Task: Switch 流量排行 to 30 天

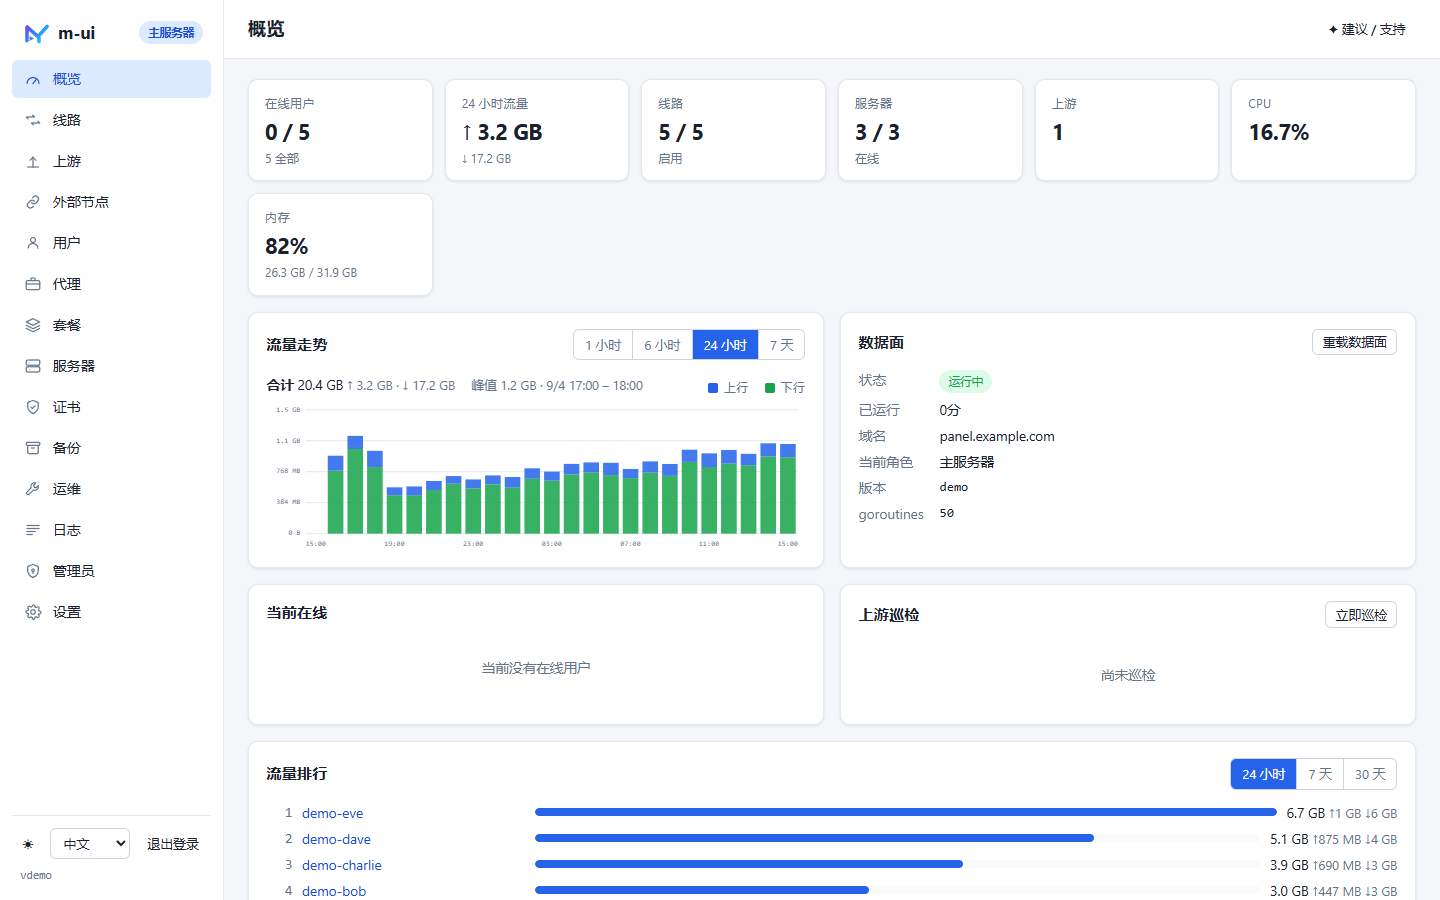Action: point(1370,774)
